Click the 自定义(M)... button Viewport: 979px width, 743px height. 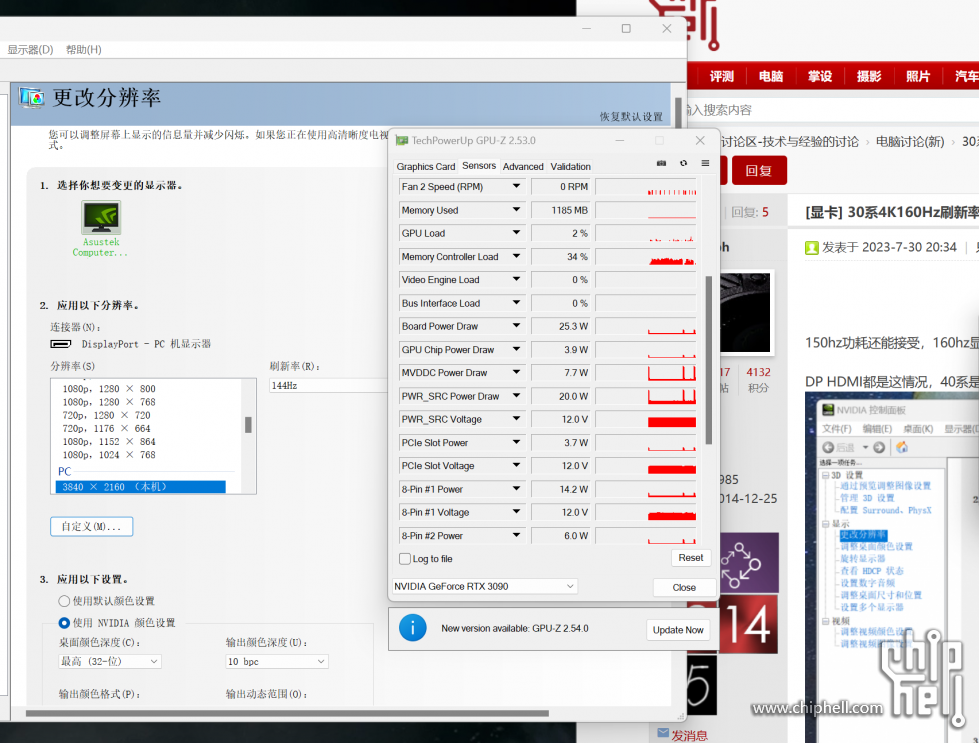pos(92,526)
